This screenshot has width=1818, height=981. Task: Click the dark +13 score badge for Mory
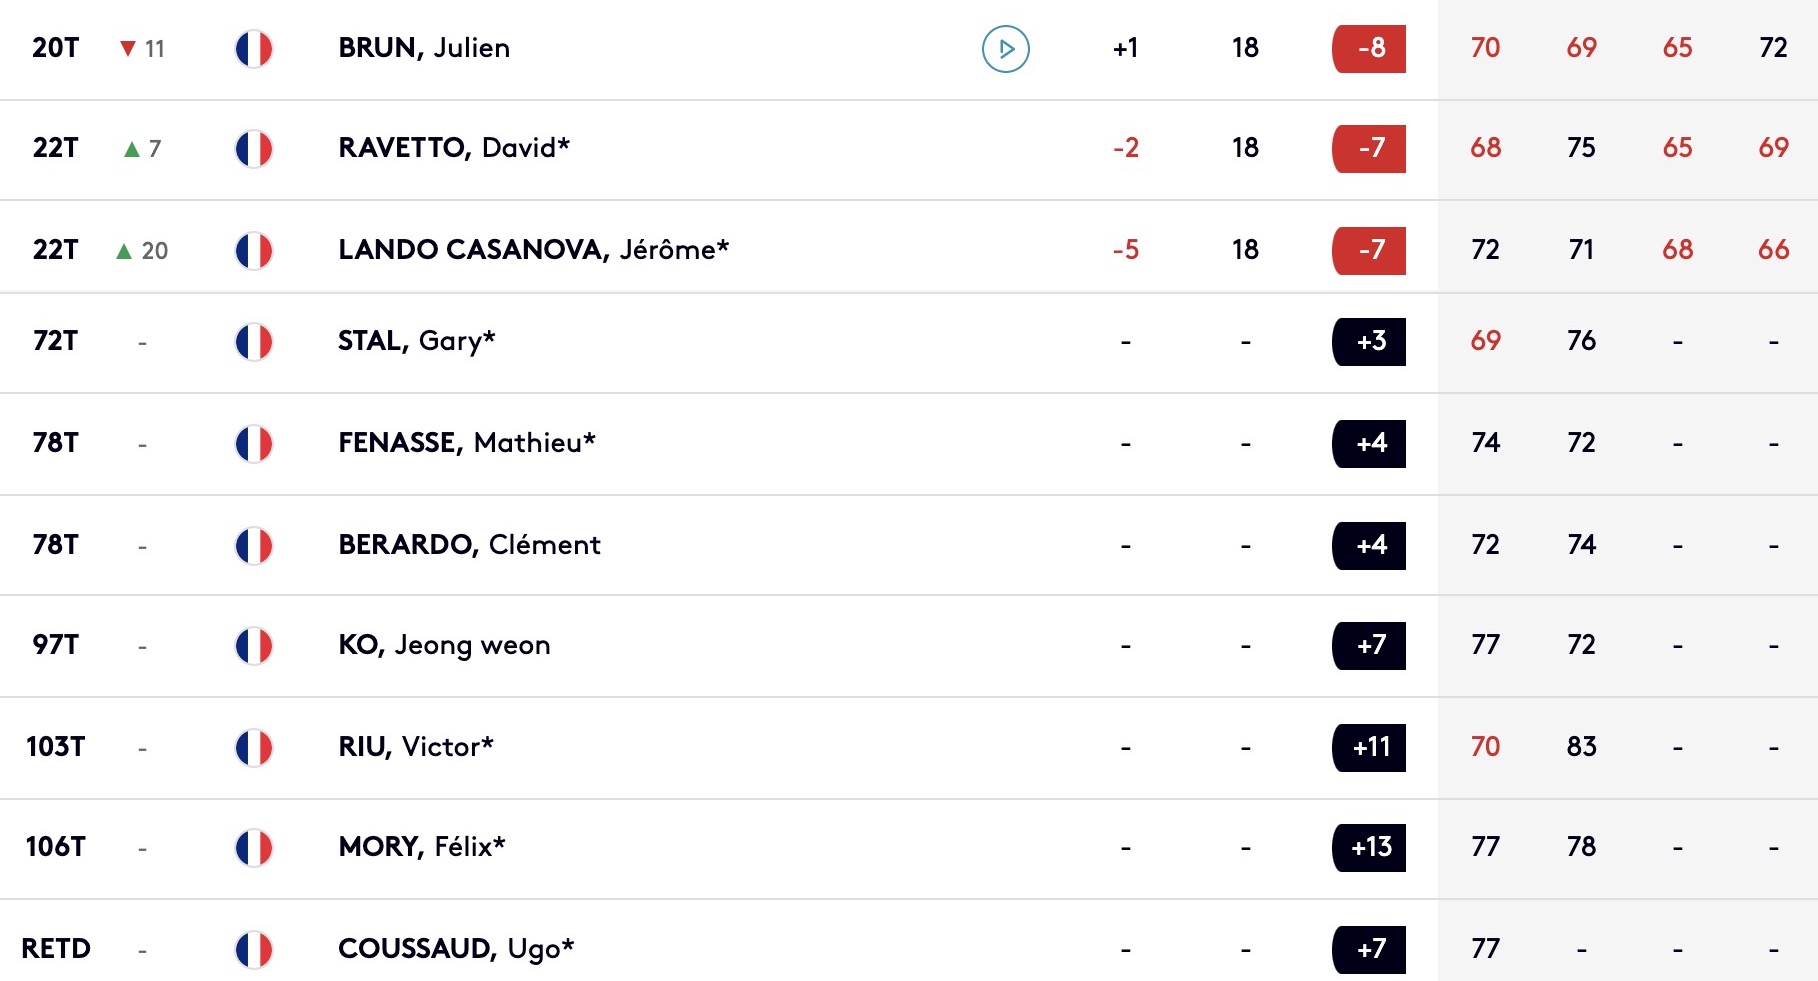point(1369,848)
